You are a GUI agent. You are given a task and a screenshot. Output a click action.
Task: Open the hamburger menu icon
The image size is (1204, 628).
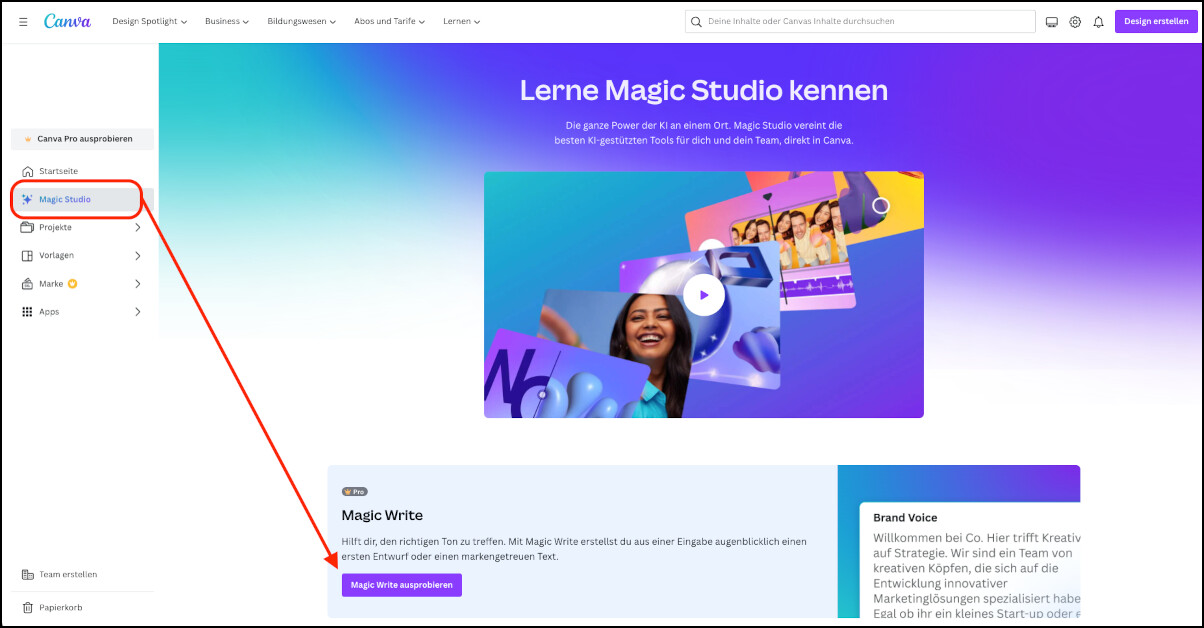click(23, 21)
